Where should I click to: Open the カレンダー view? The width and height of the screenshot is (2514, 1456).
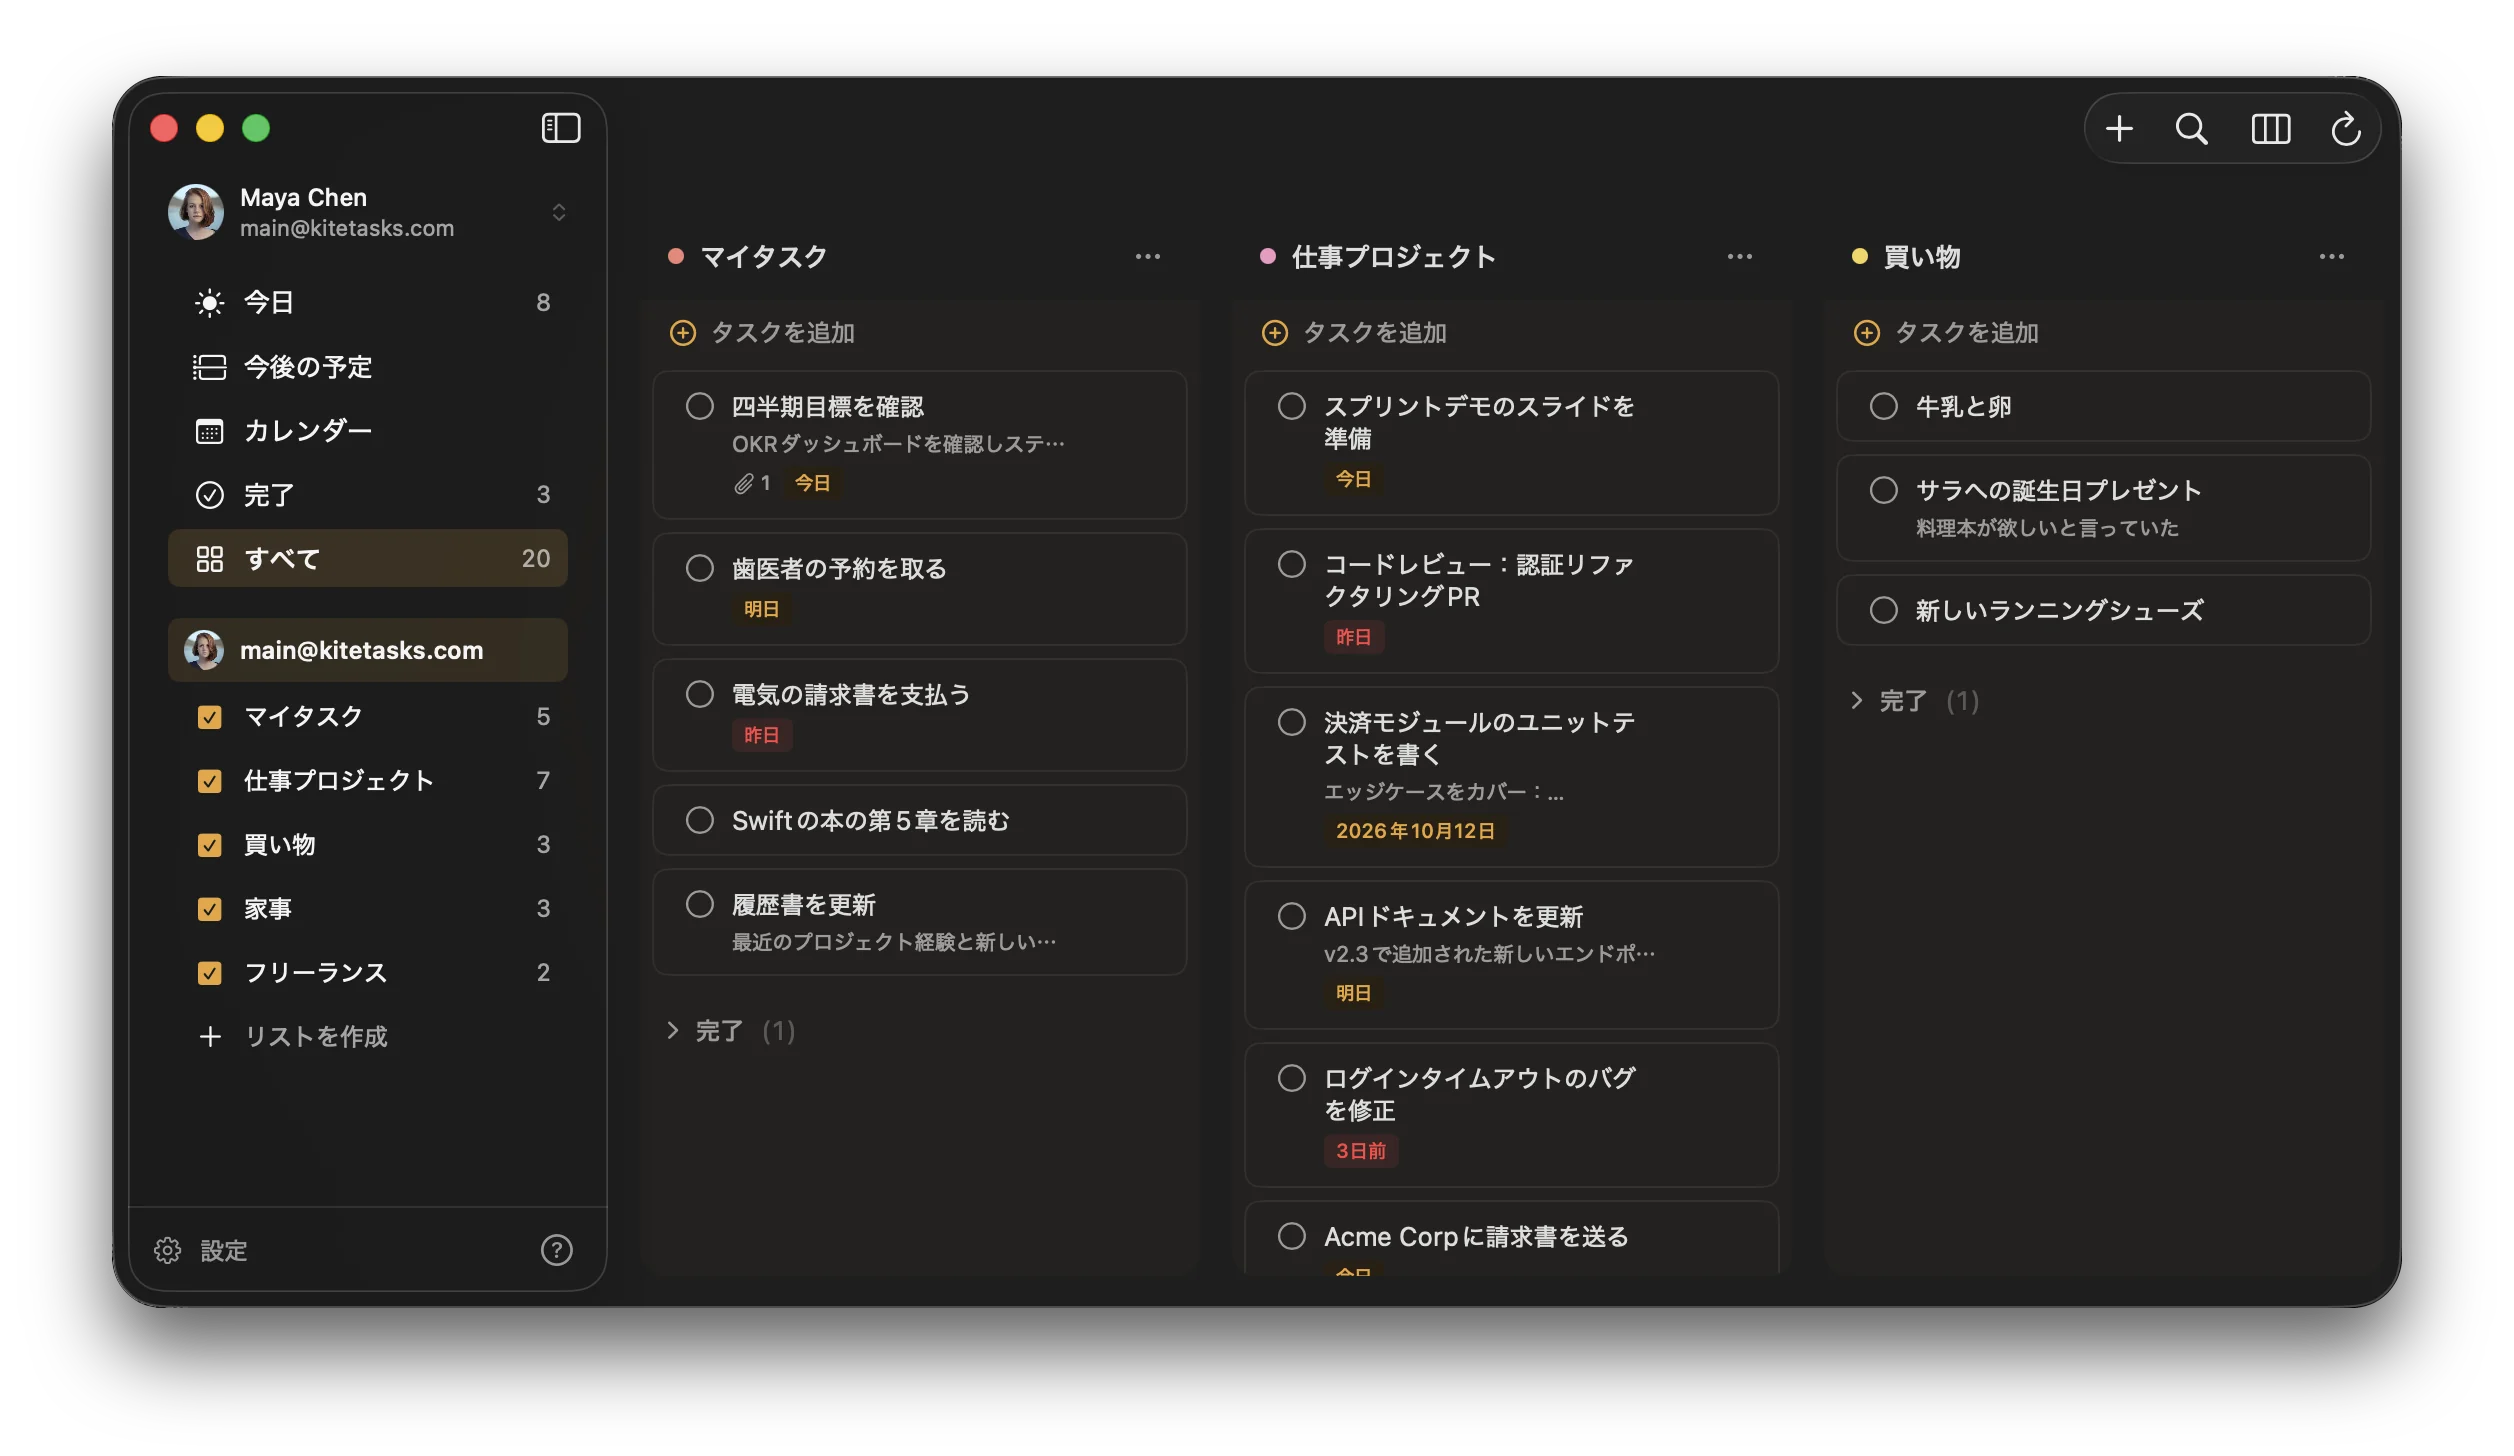tap(368, 430)
